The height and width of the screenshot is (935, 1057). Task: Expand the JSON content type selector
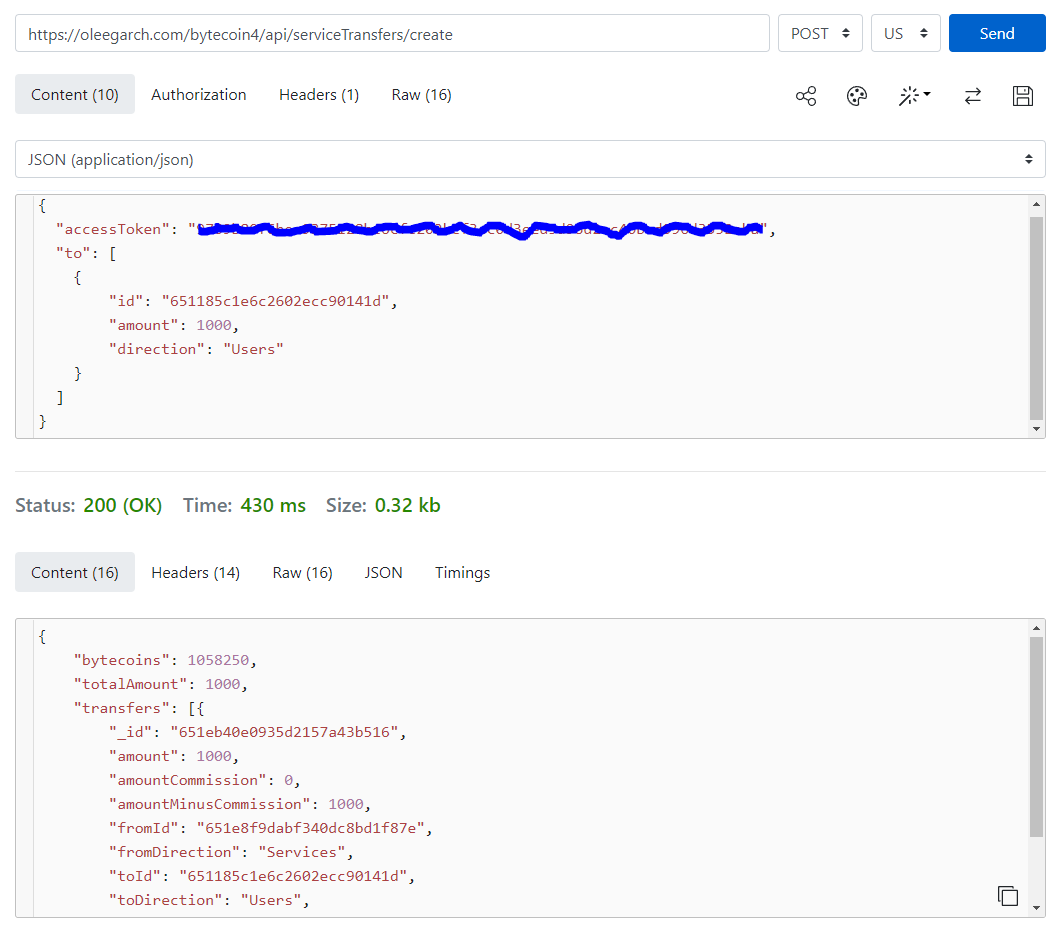click(x=530, y=159)
